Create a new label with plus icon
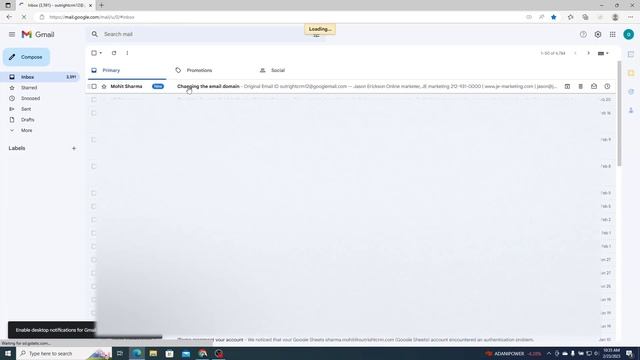This screenshot has height=360, width=640. pyautogui.click(x=74, y=148)
